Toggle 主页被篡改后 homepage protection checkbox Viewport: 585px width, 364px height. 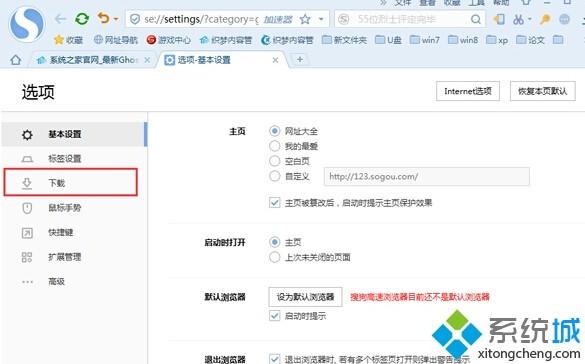point(275,203)
